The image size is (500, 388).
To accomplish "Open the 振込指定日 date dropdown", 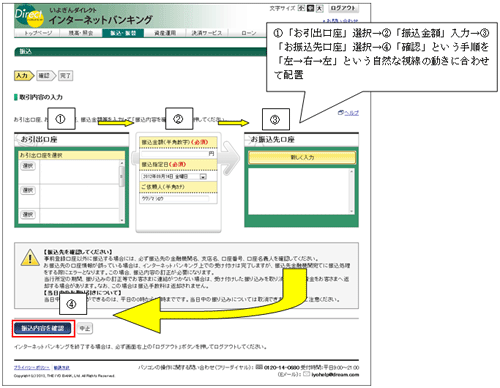I will pyautogui.click(x=203, y=176).
